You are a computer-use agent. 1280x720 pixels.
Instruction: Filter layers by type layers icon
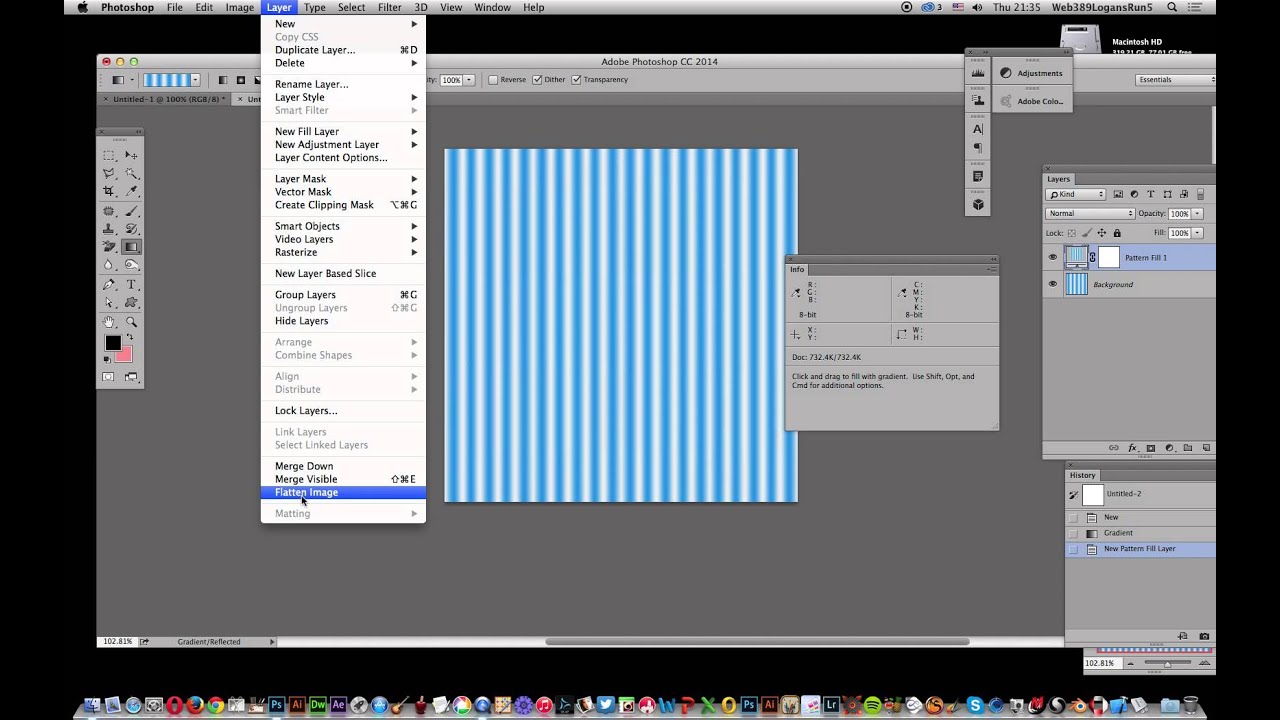pyautogui.click(x=1151, y=194)
